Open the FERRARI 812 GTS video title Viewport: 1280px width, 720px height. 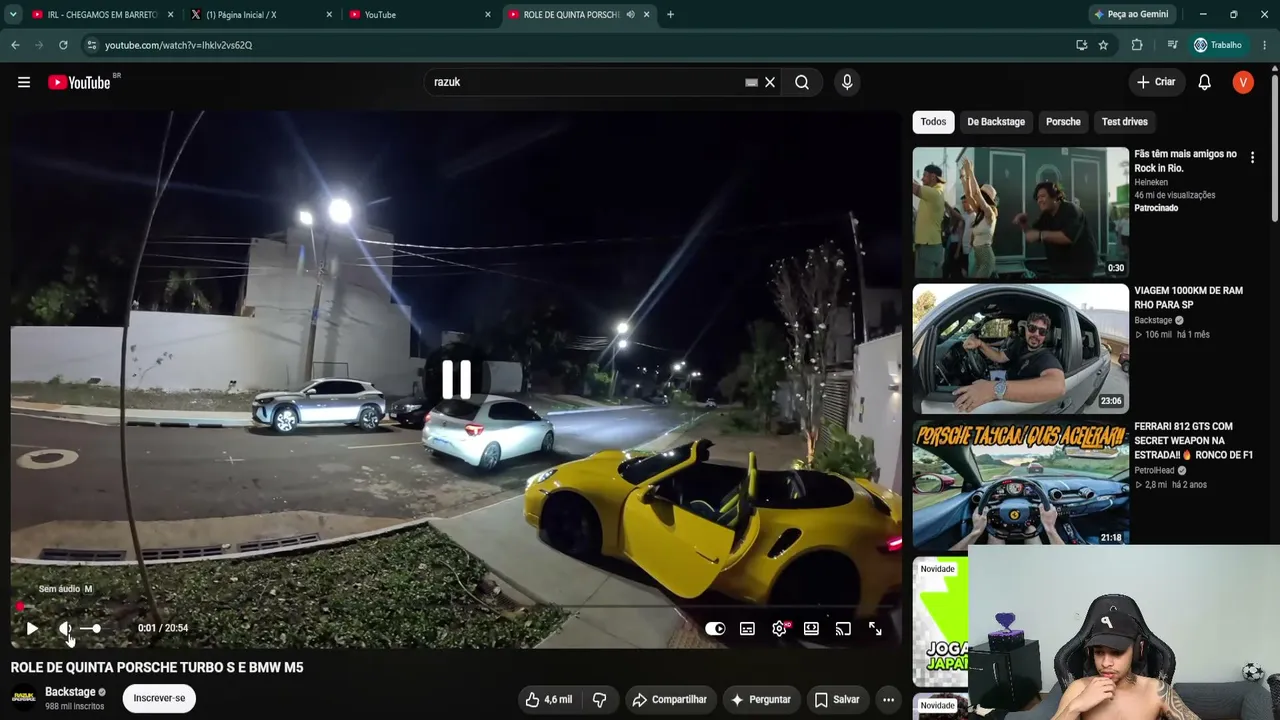1193,441
